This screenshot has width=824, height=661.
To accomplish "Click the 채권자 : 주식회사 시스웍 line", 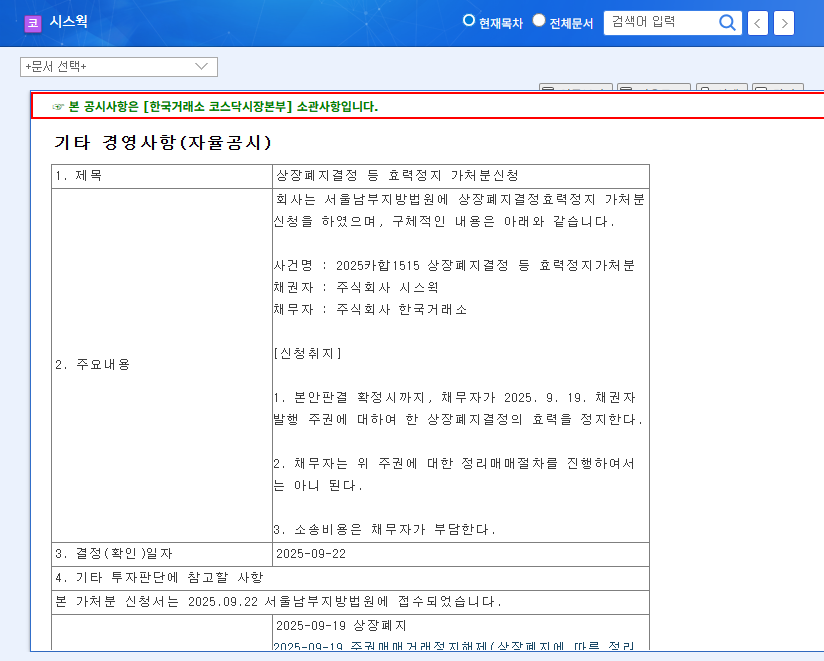I will click(x=356, y=287).
